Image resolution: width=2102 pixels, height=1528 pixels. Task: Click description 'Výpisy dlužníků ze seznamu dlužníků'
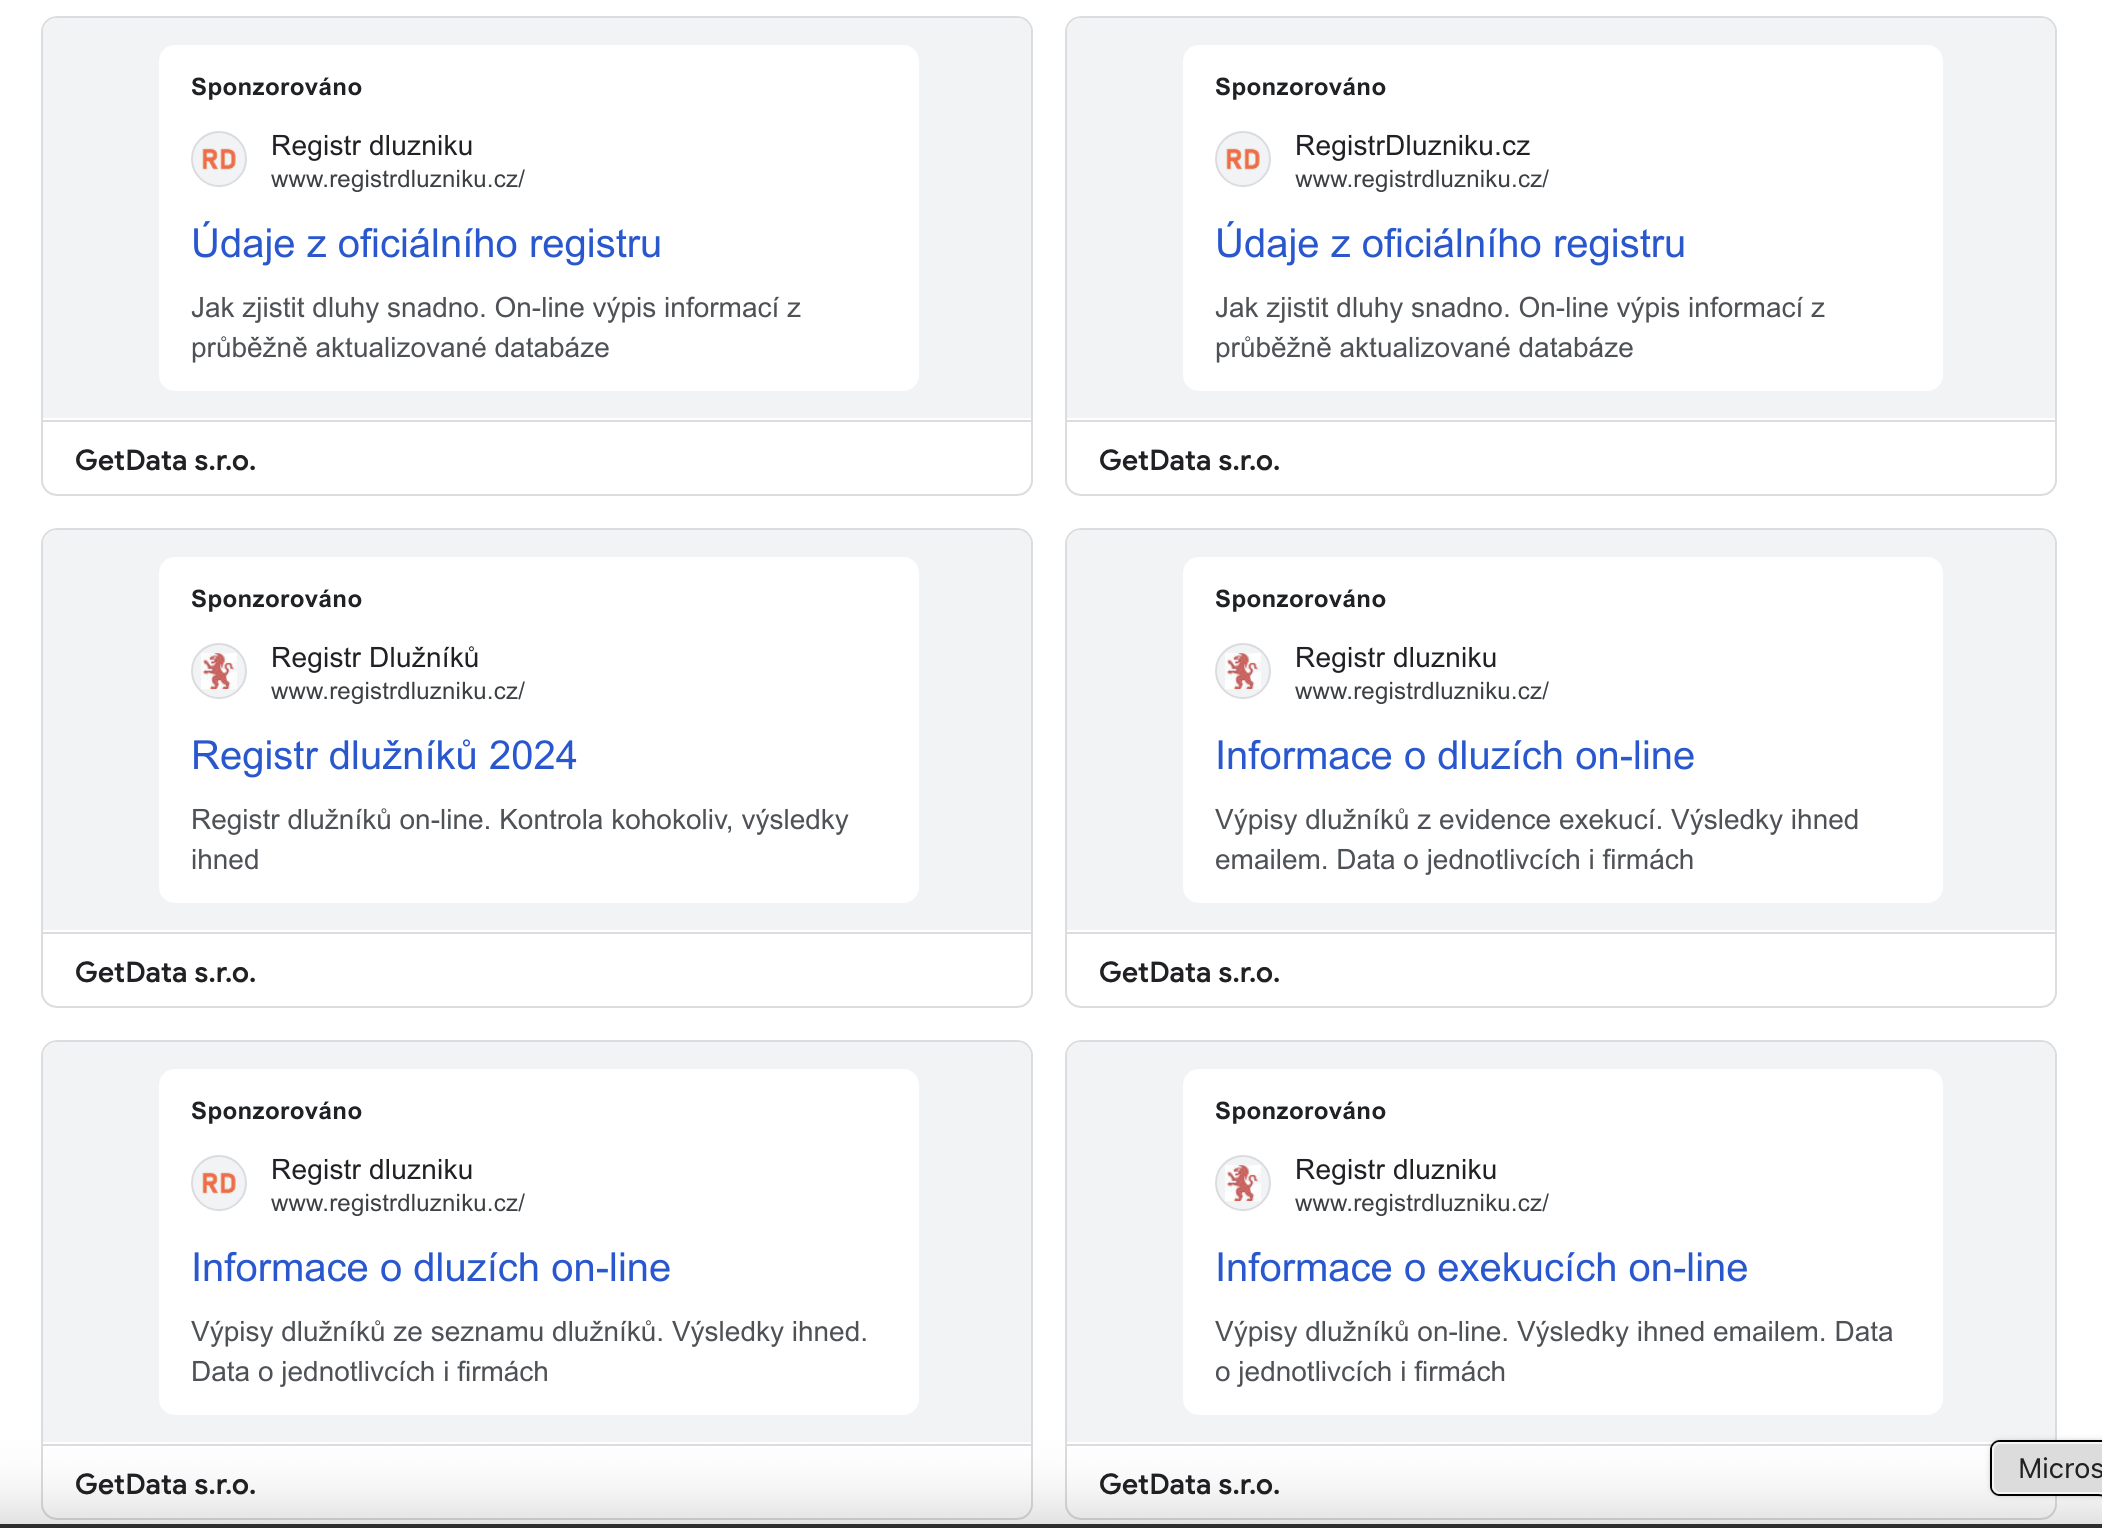tap(529, 1352)
